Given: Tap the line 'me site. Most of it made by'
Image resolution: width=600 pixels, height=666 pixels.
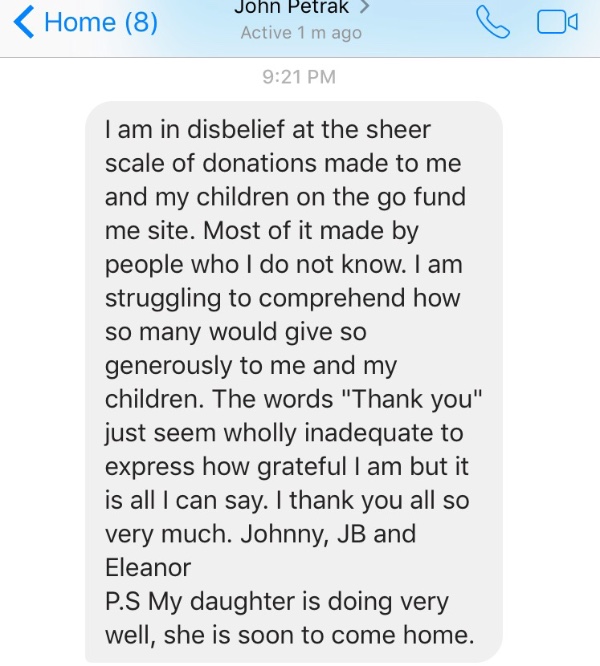Looking at the screenshot, I should pyautogui.click(x=262, y=231).
